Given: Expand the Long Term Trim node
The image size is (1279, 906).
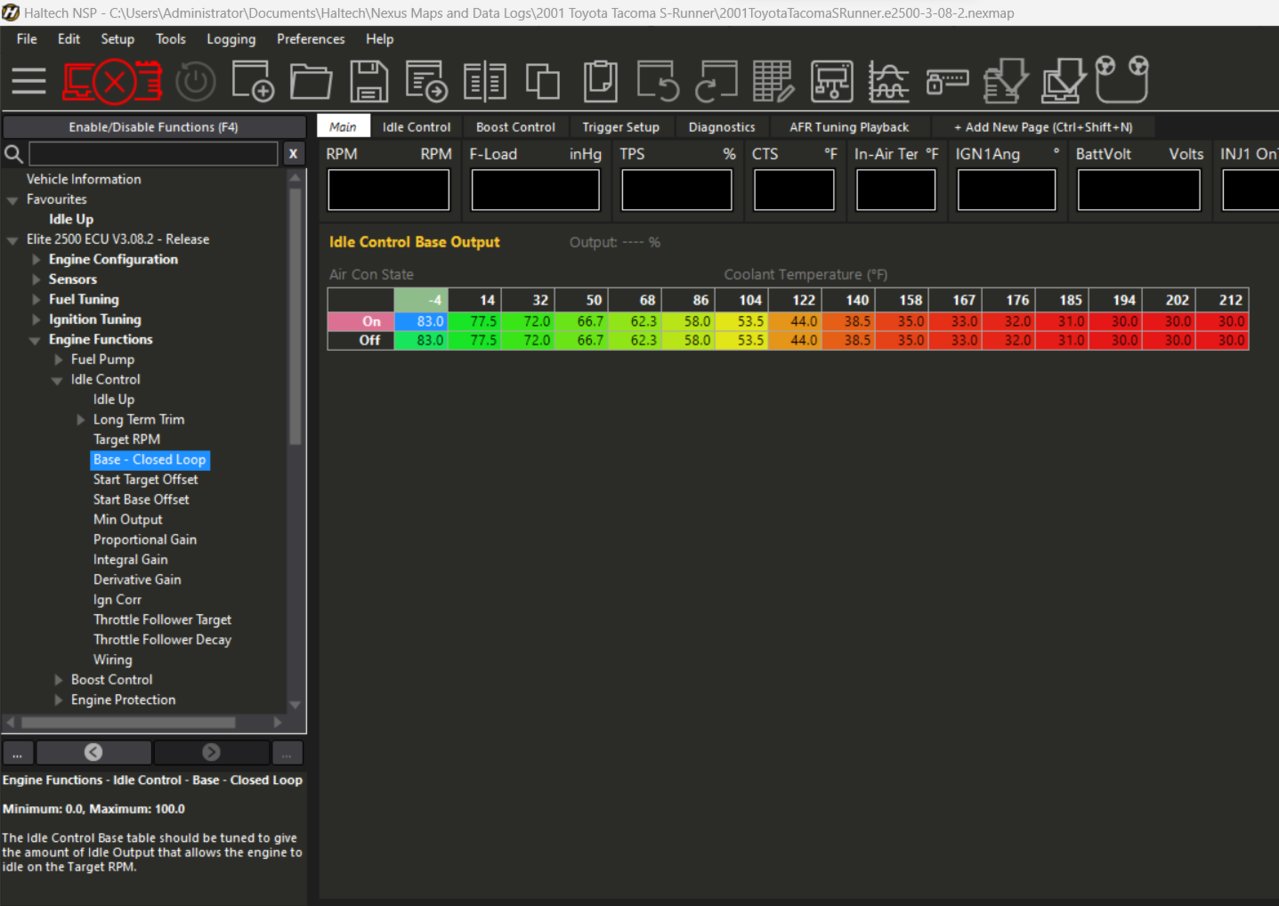Looking at the screenshot, I should [x=81, y=420].
